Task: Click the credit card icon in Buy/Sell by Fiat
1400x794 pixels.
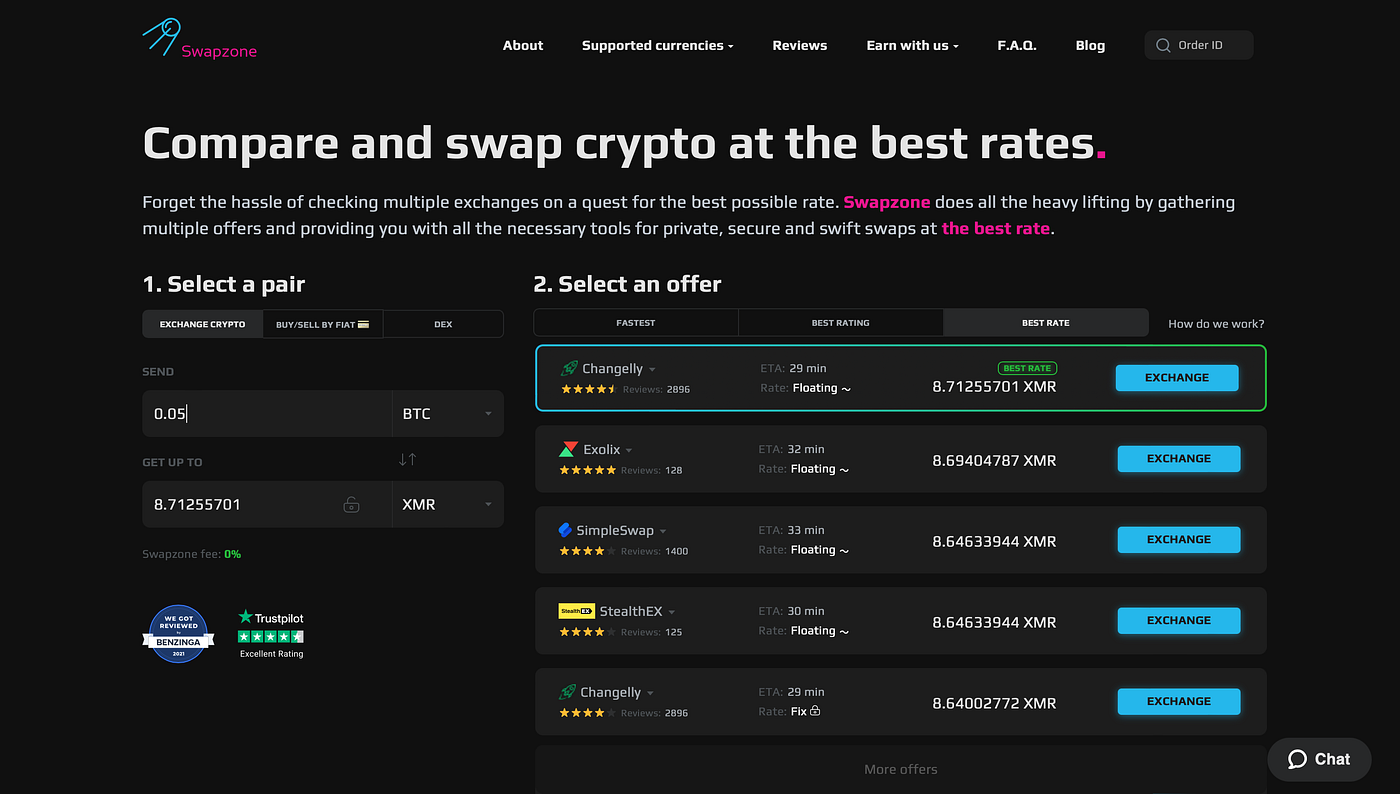Action: click(x=364, y=324)
